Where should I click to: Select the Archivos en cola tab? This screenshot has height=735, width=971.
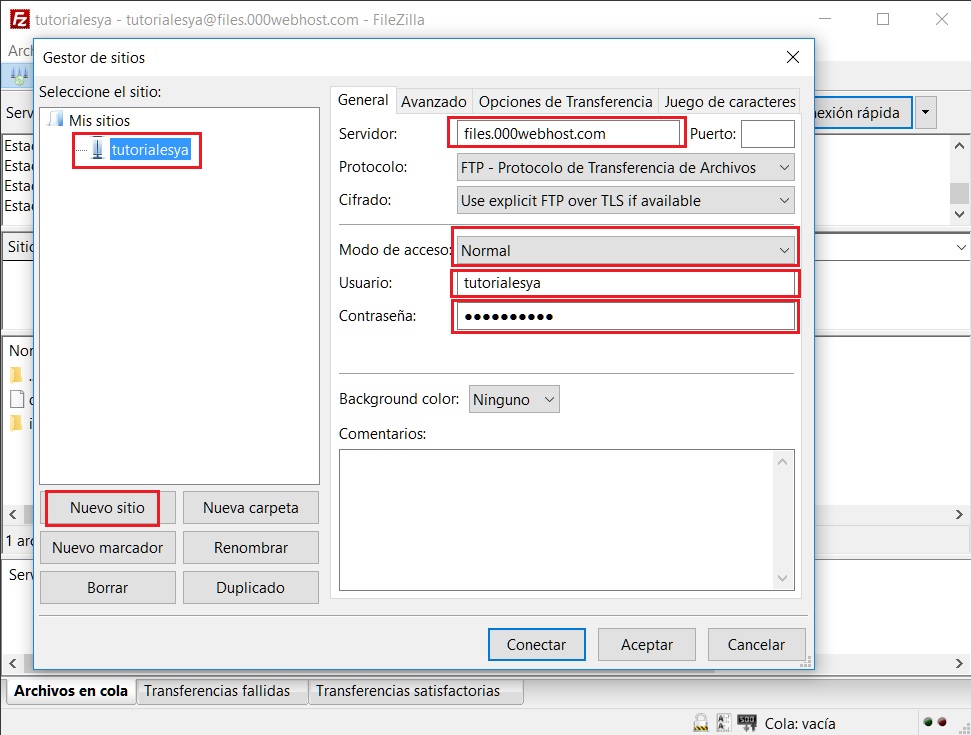(x=71, y=691)
